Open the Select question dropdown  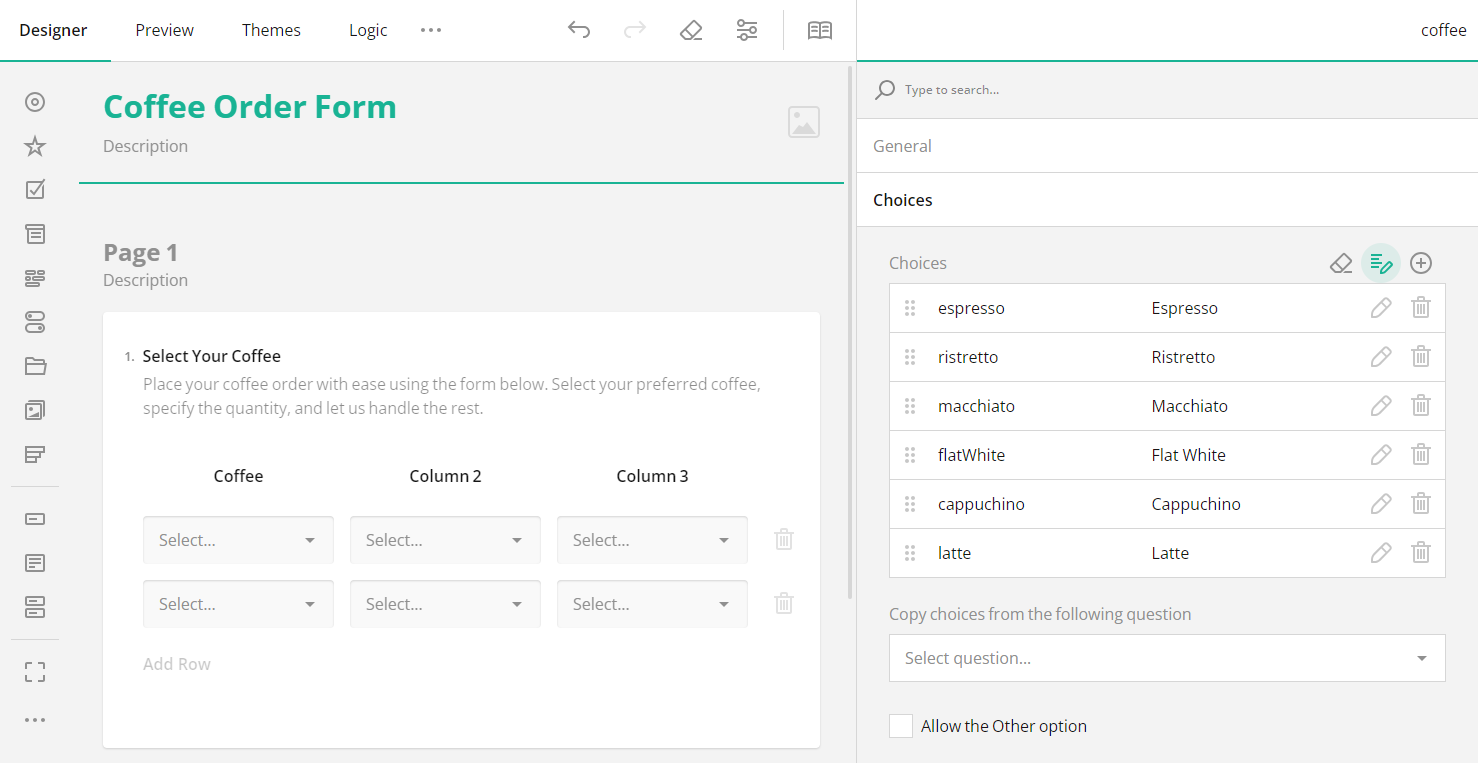(1166, 658)
